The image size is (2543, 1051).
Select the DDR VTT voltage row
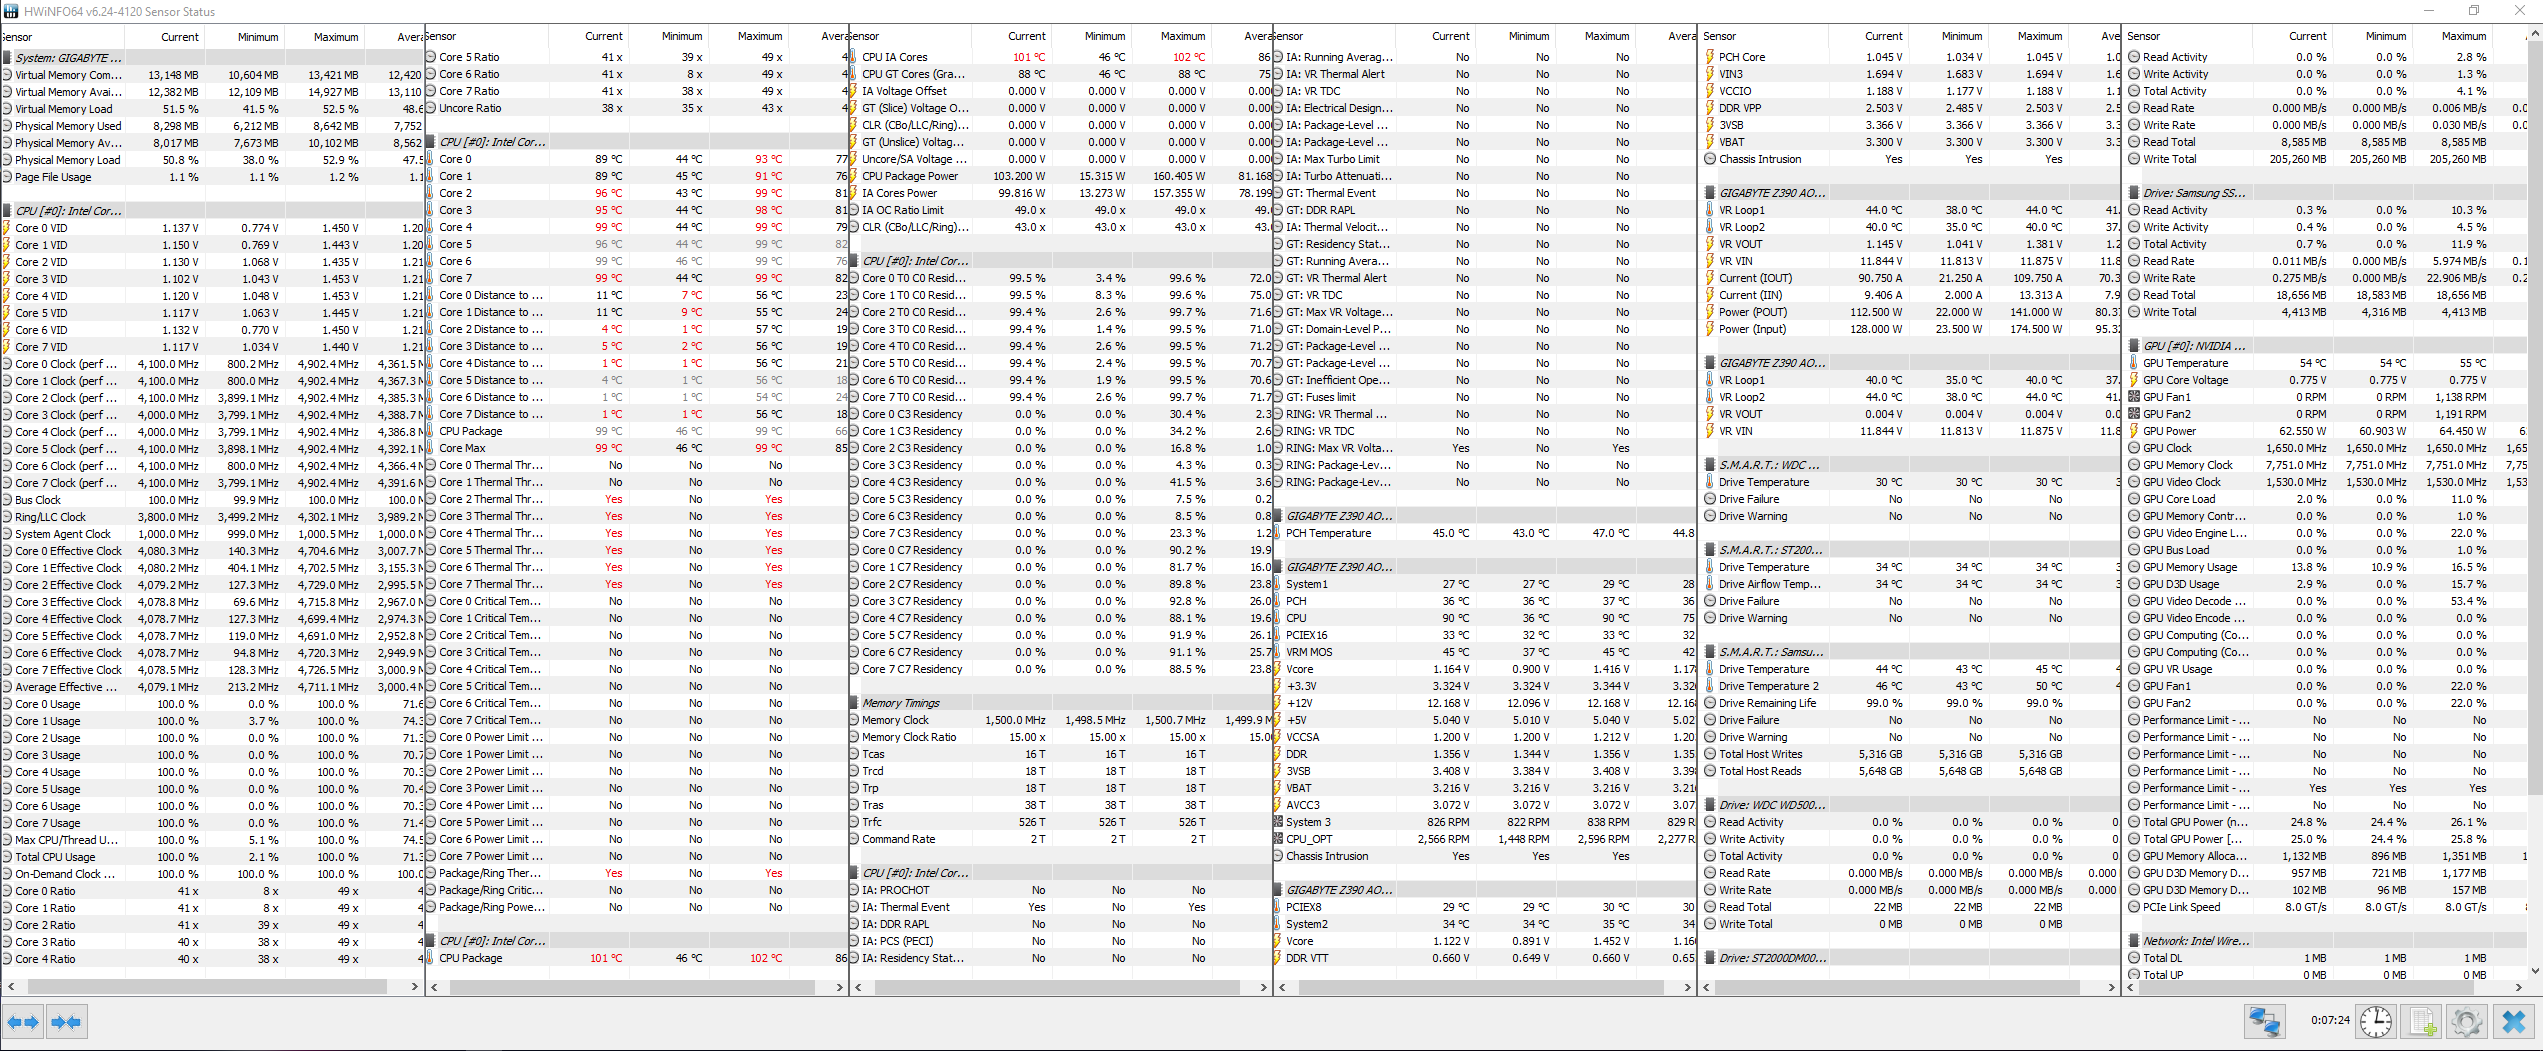tap(1485, 958)
